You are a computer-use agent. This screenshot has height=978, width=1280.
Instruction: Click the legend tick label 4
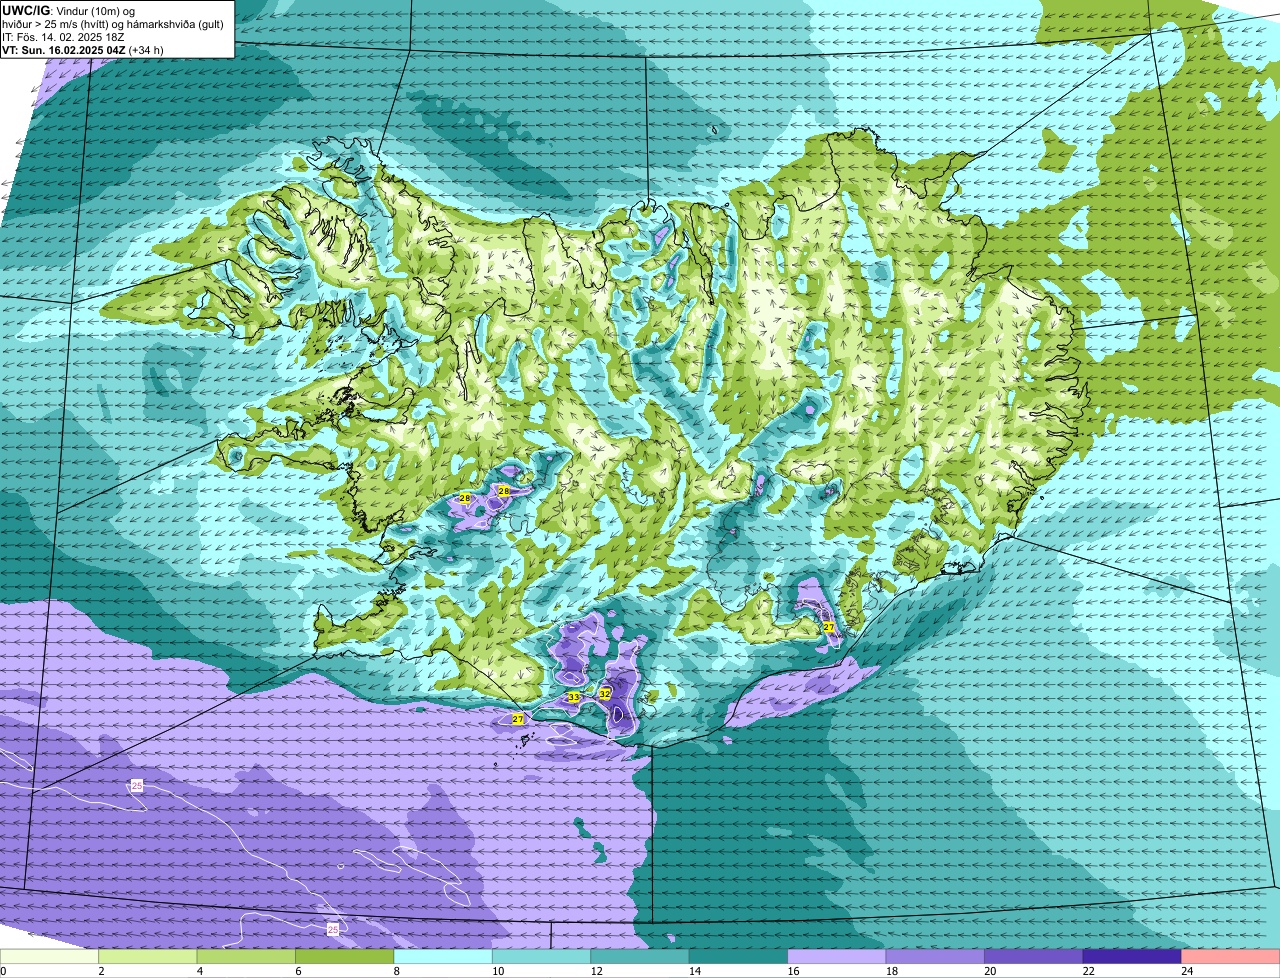[x=200, y=971]
